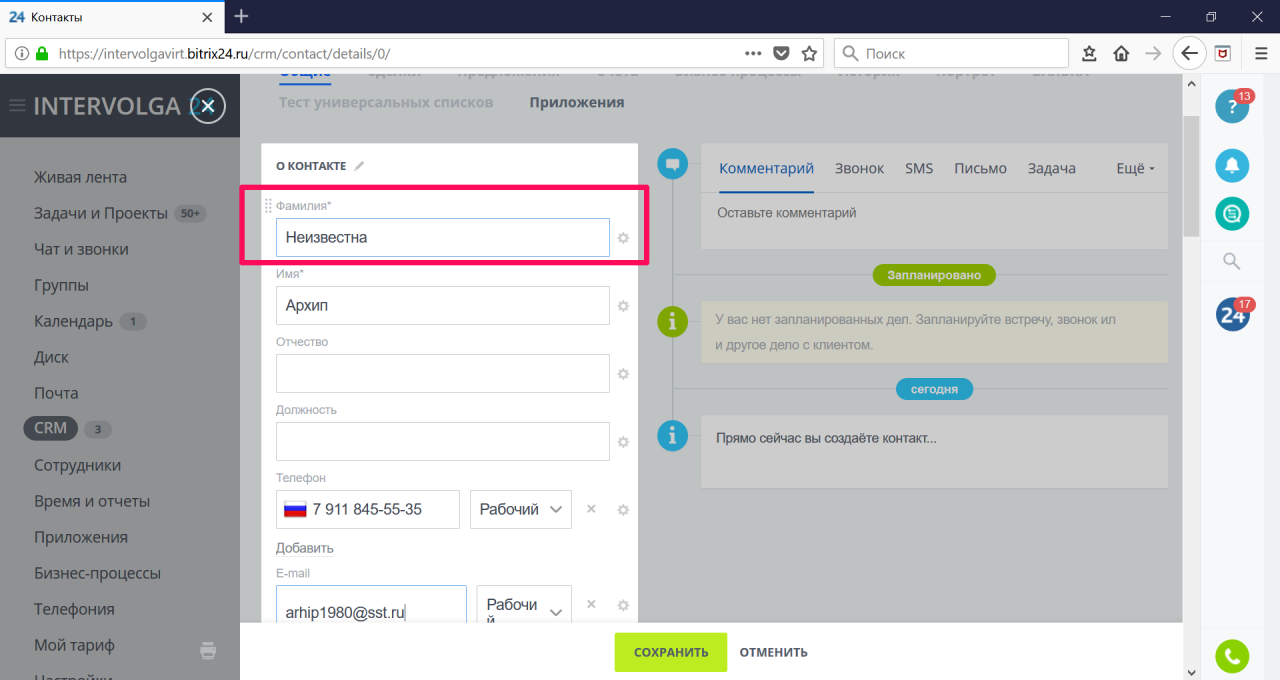
Task: Open Почта in sidebar
Action: point(56,393)
